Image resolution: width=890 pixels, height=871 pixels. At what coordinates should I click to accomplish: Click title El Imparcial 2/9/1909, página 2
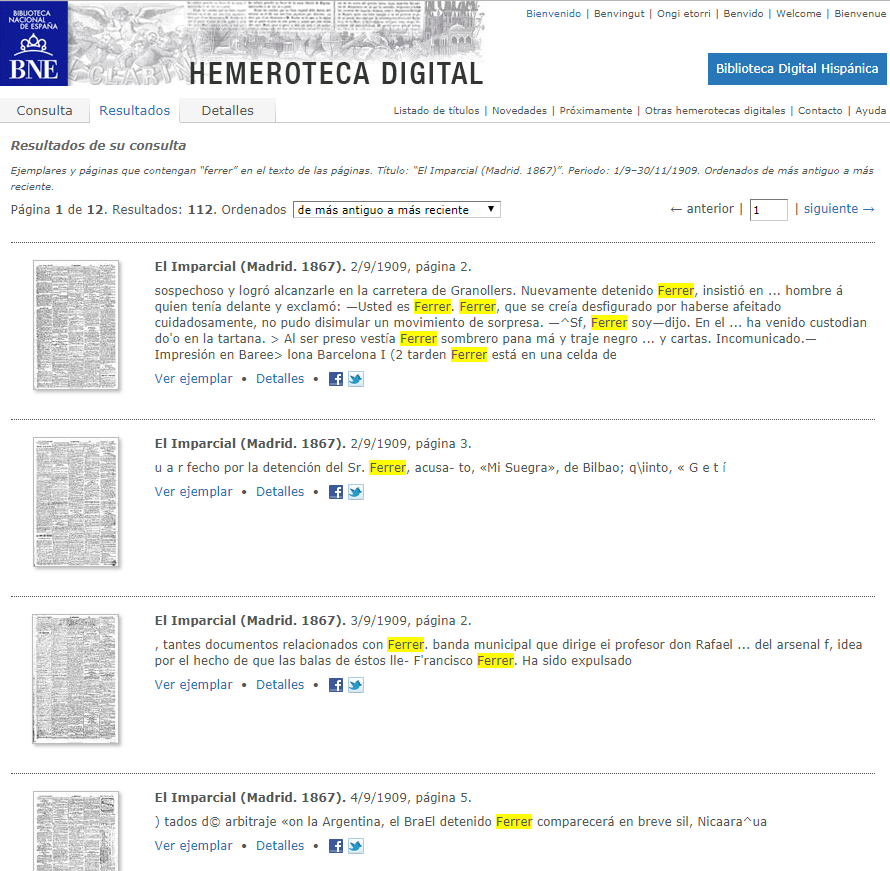313,267
